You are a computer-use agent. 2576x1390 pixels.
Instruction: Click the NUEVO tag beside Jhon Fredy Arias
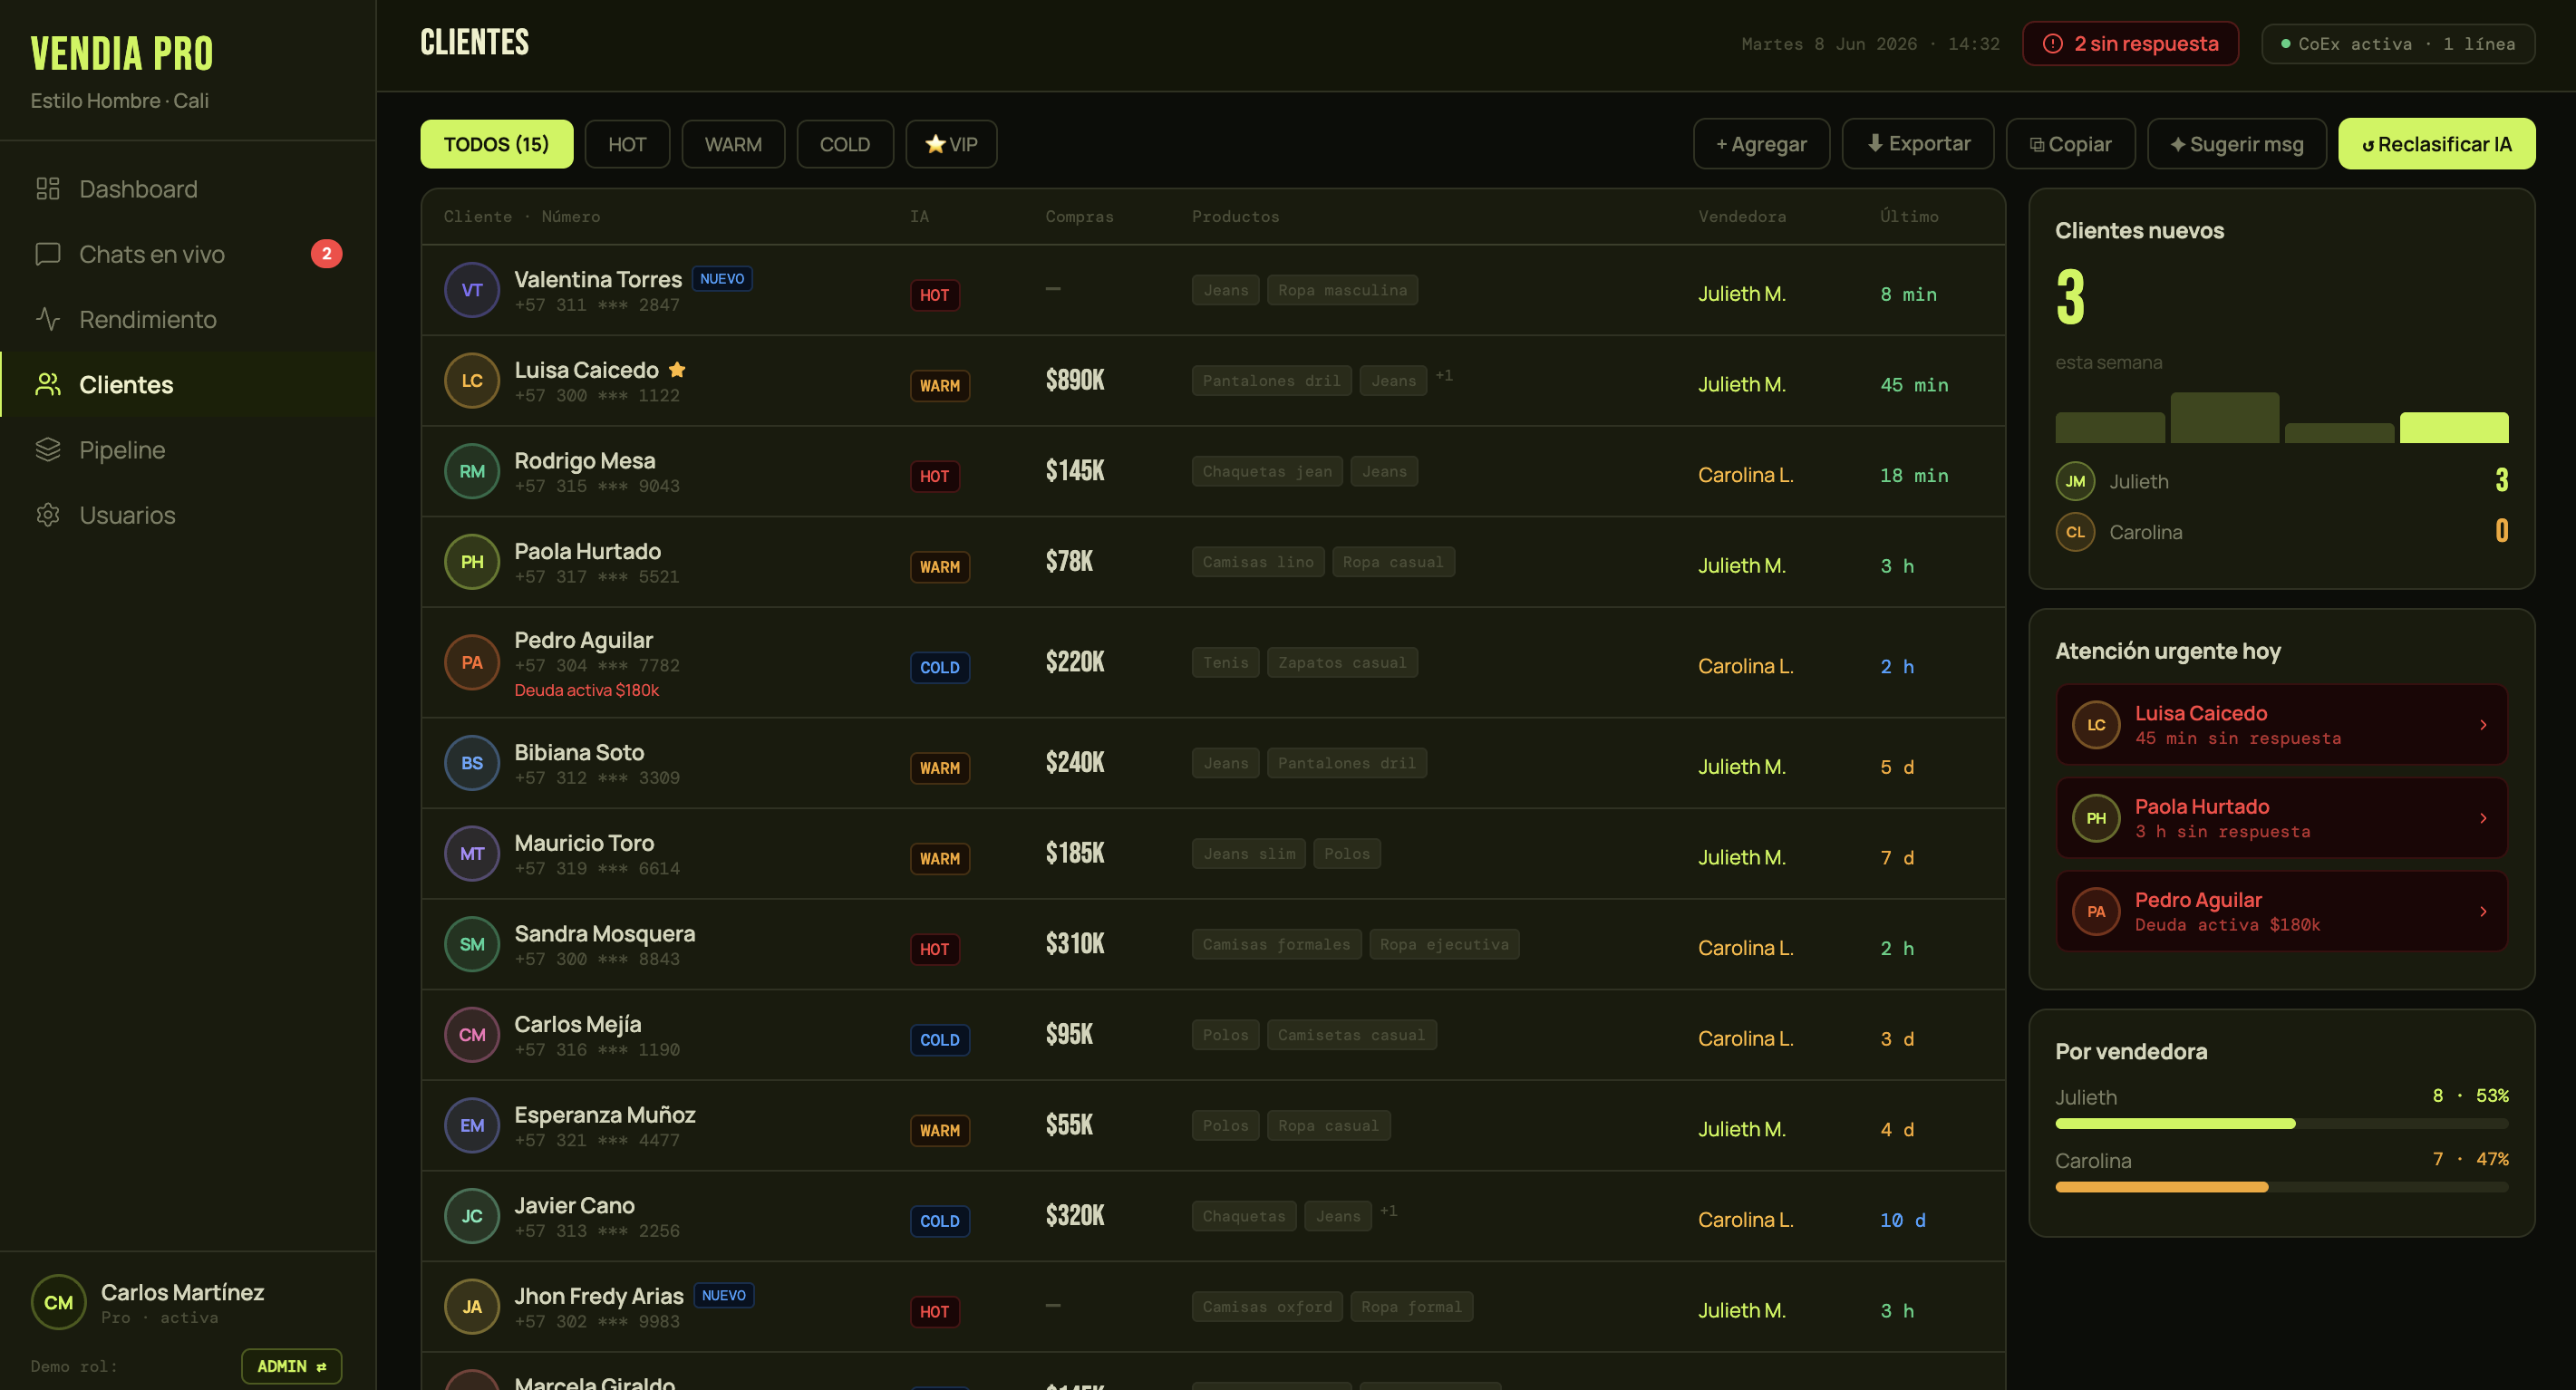724,1296
